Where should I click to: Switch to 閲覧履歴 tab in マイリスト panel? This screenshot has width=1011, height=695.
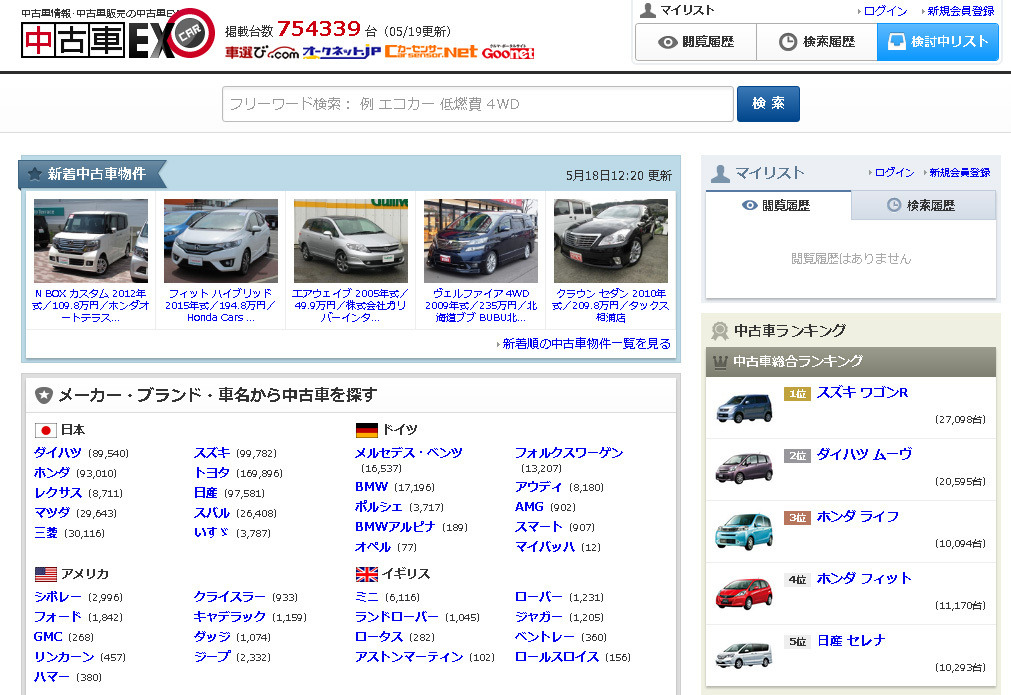pyautogui.click(x=778, y=206)
